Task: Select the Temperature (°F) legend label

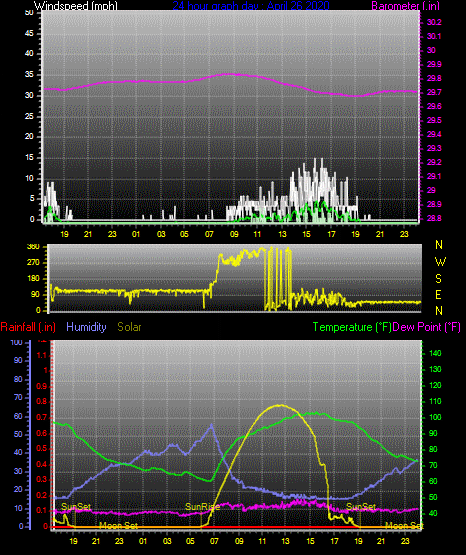Action: click(x=352, y=327)
